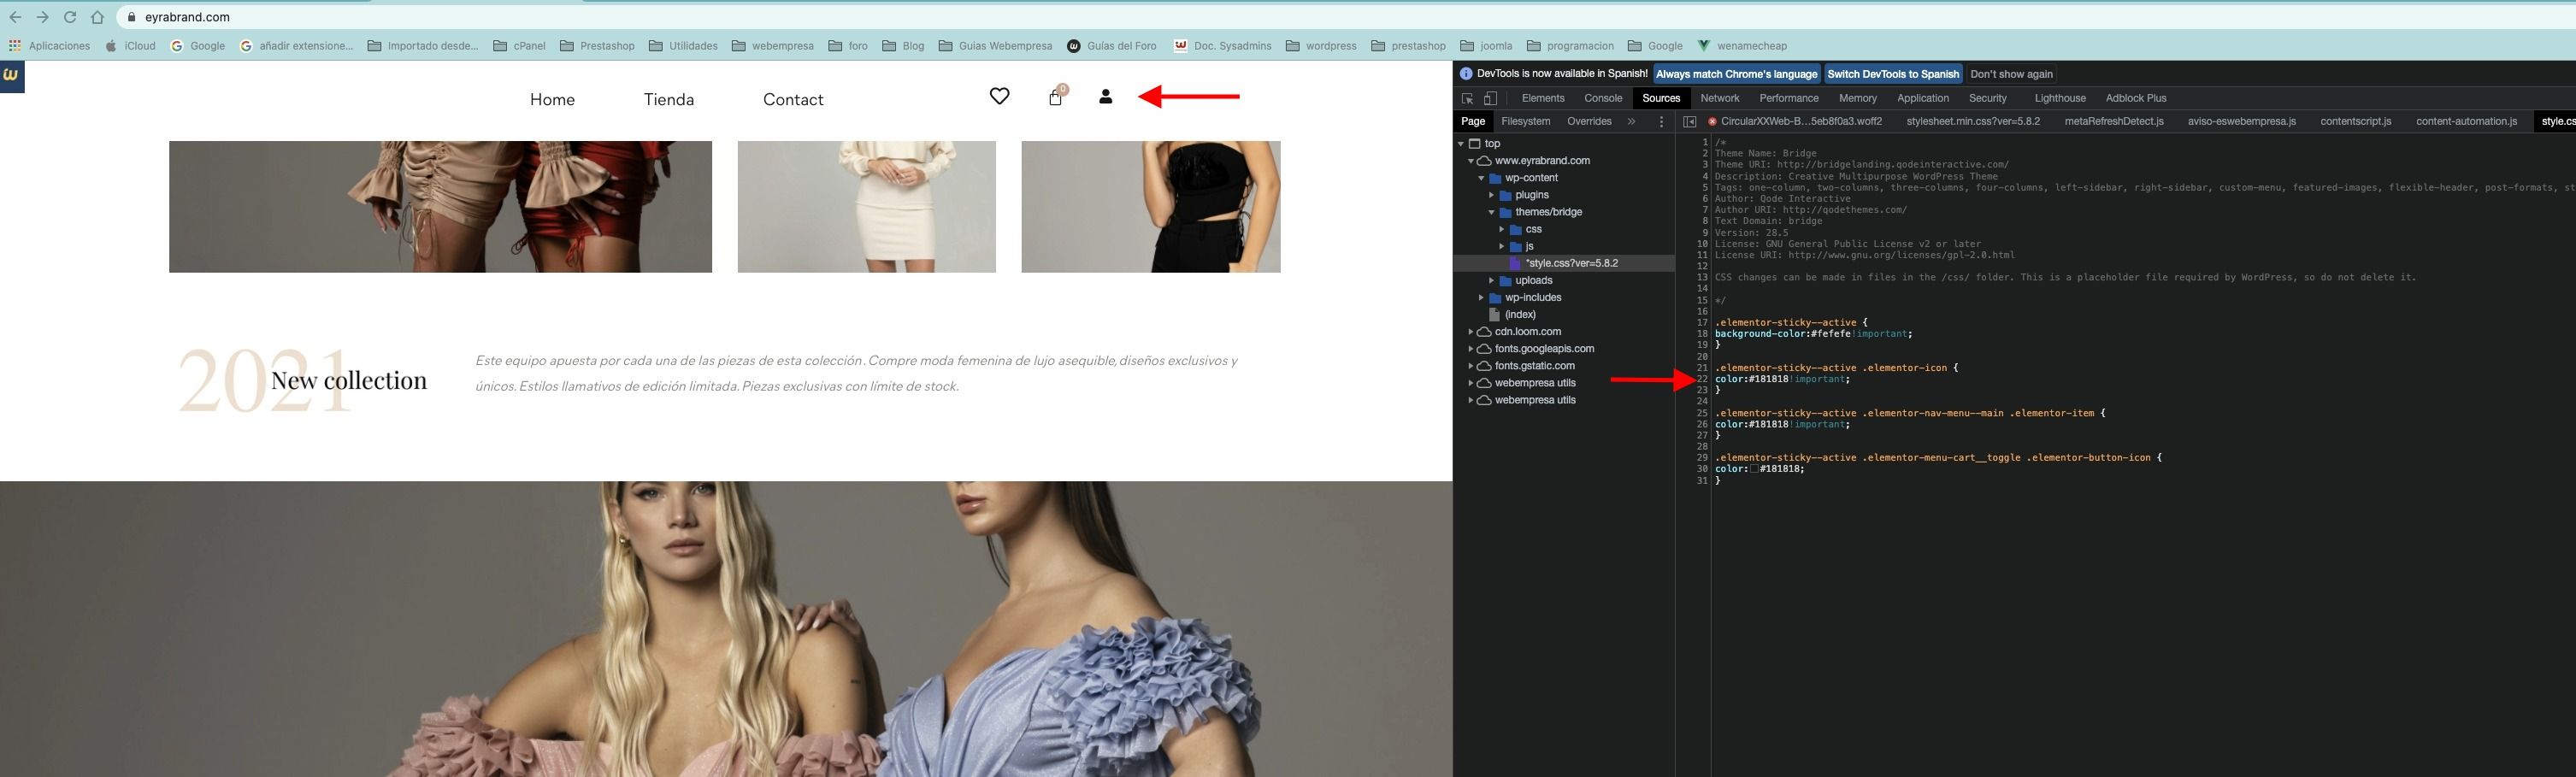
Task: Open the Tienda menu item
Action: click(669, 99)
